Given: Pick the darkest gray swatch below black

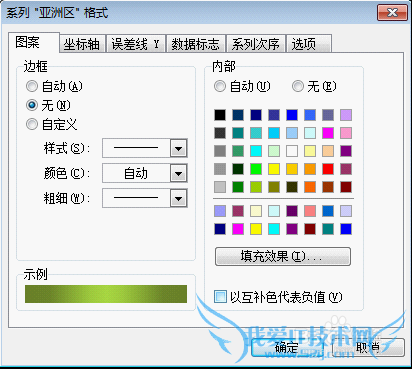Looking at the screenshot, I should pos(220,133).
